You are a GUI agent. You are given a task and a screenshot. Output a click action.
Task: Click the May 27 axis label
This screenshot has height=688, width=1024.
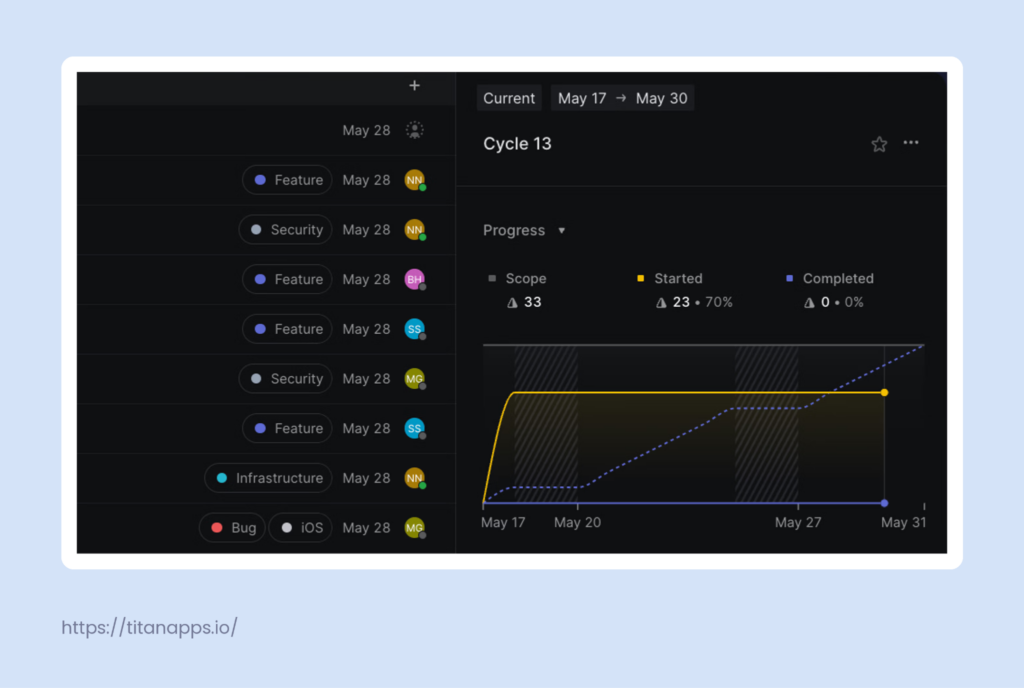coord(798,522)
